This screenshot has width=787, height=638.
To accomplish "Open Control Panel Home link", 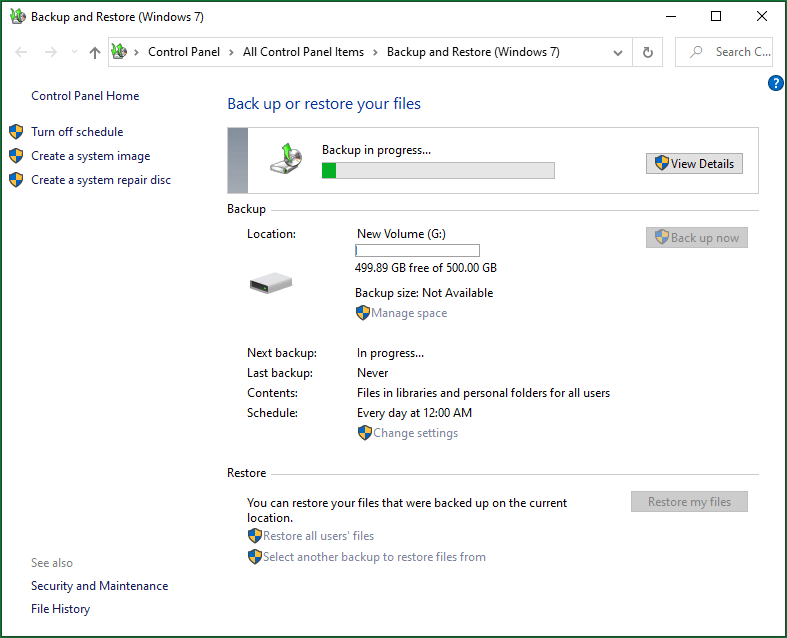I will (x=85, y=96).
